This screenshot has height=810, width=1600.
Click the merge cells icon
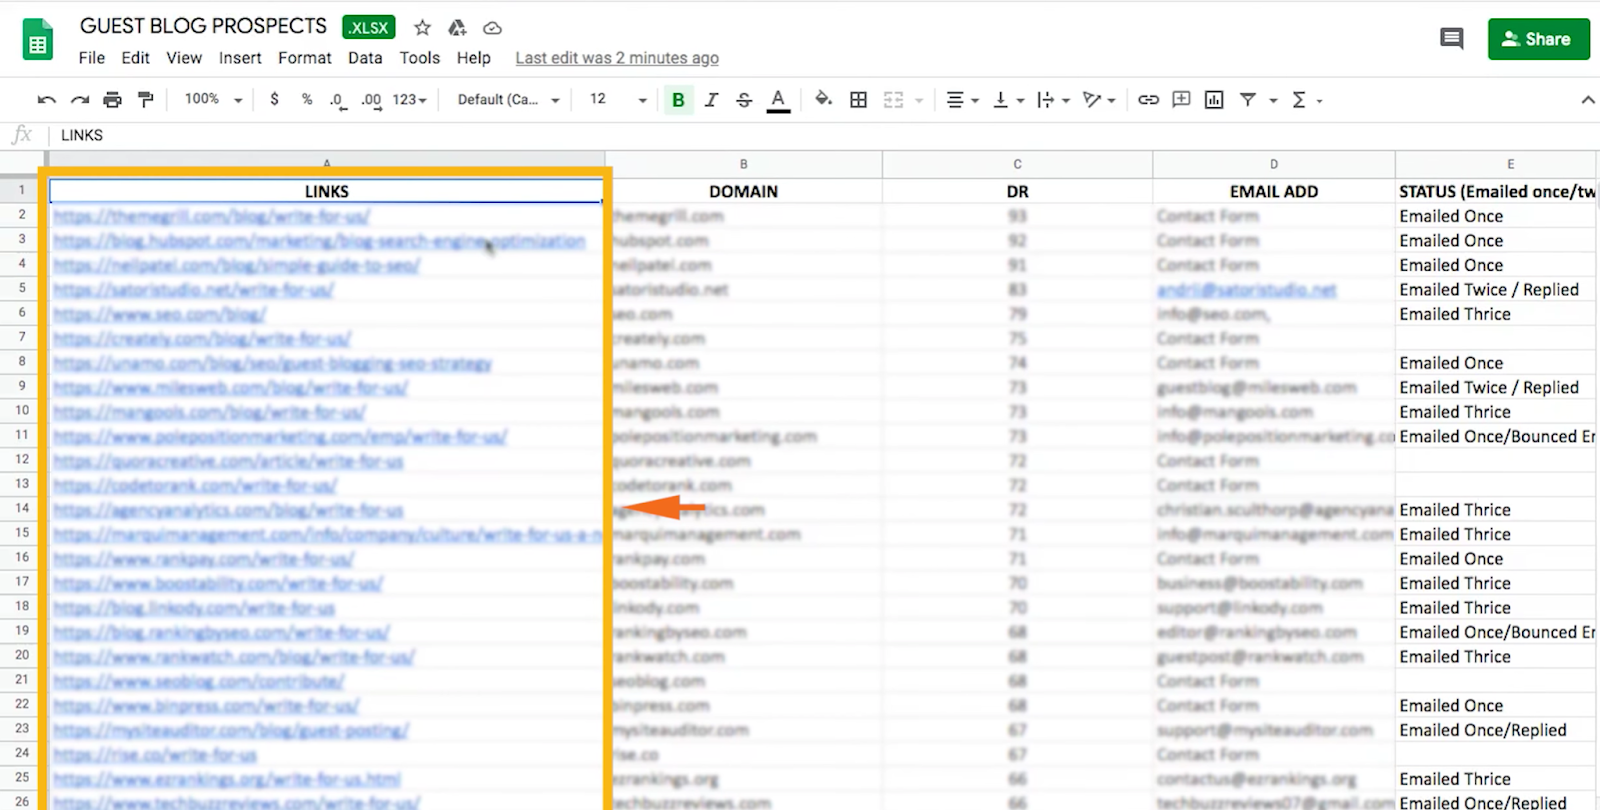coord(893,100)
